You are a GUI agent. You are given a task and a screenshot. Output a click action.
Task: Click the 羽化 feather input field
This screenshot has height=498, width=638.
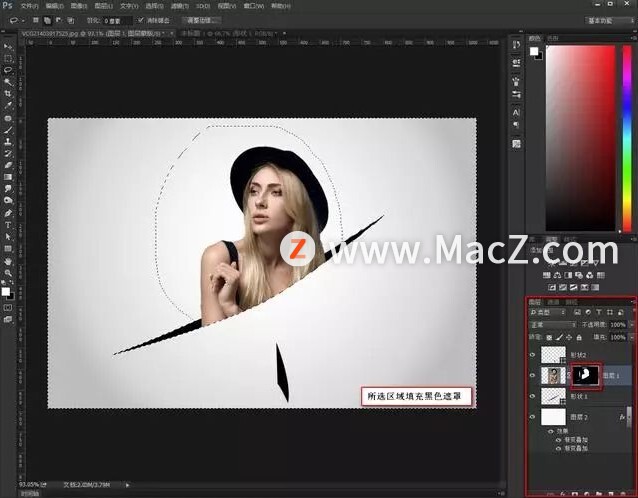pos(117,20)
